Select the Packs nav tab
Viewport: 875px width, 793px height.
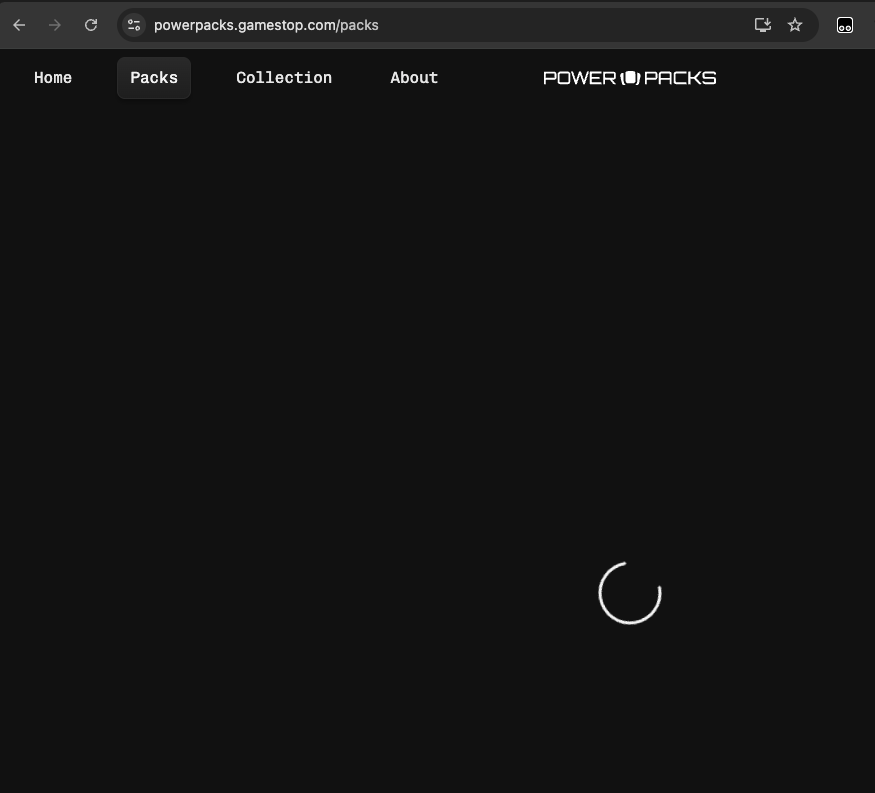click(x=154, y=78)
